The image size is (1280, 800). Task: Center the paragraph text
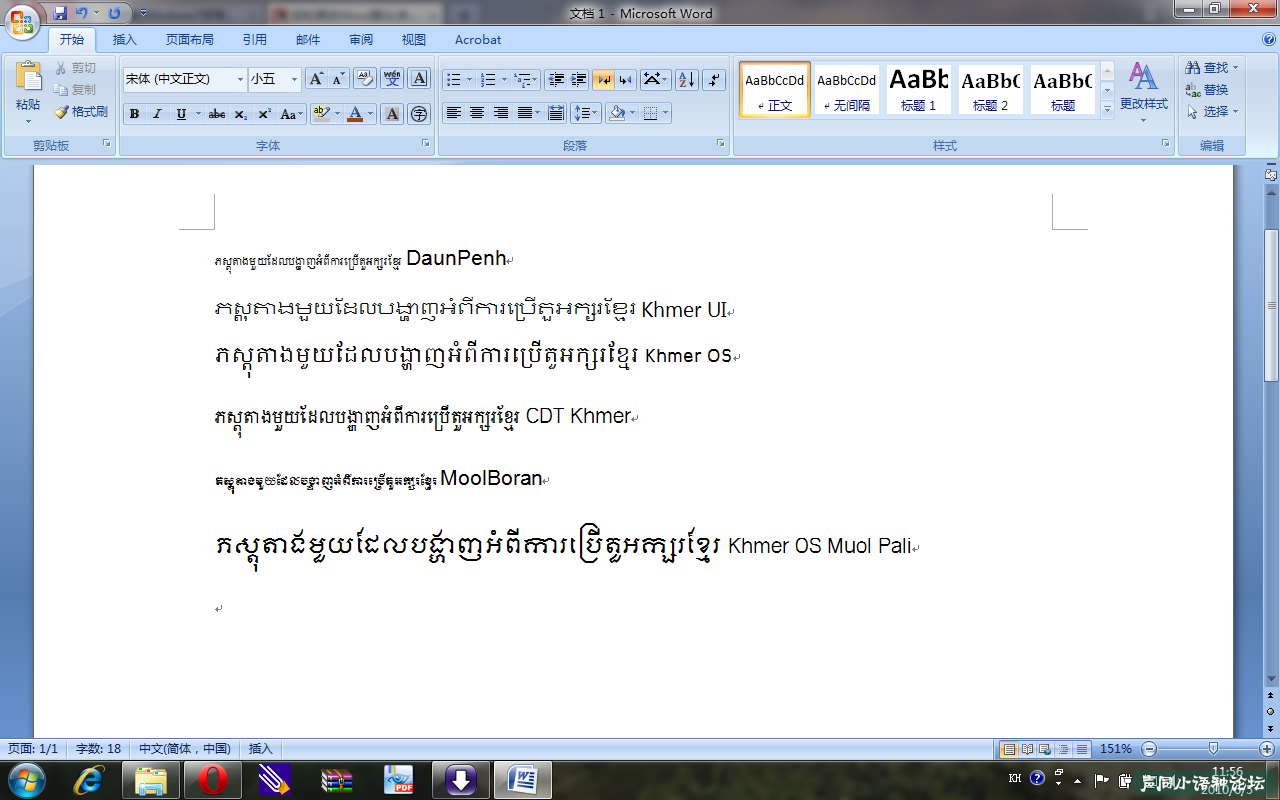pyautogui.click(x=477, y=113)
